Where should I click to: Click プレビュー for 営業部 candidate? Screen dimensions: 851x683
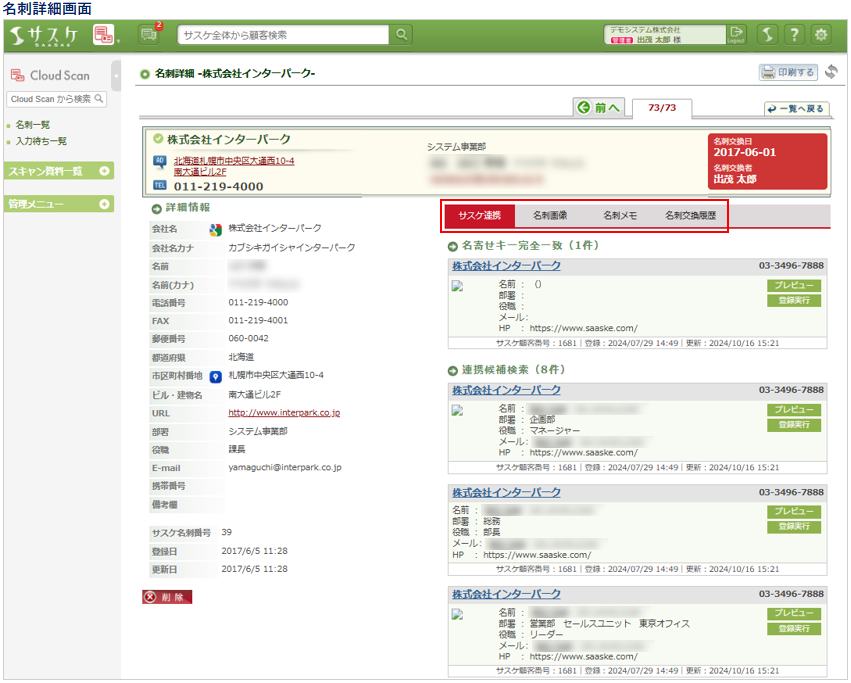click(x=794, y=614)
